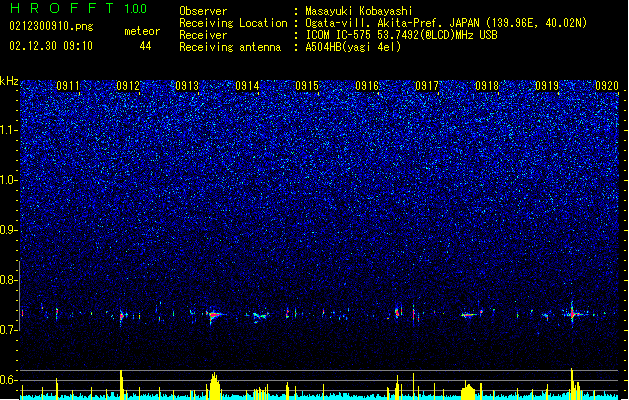Click the 'Receiving antenna' field label
This screenshot has height=400, width=629.
230,47
